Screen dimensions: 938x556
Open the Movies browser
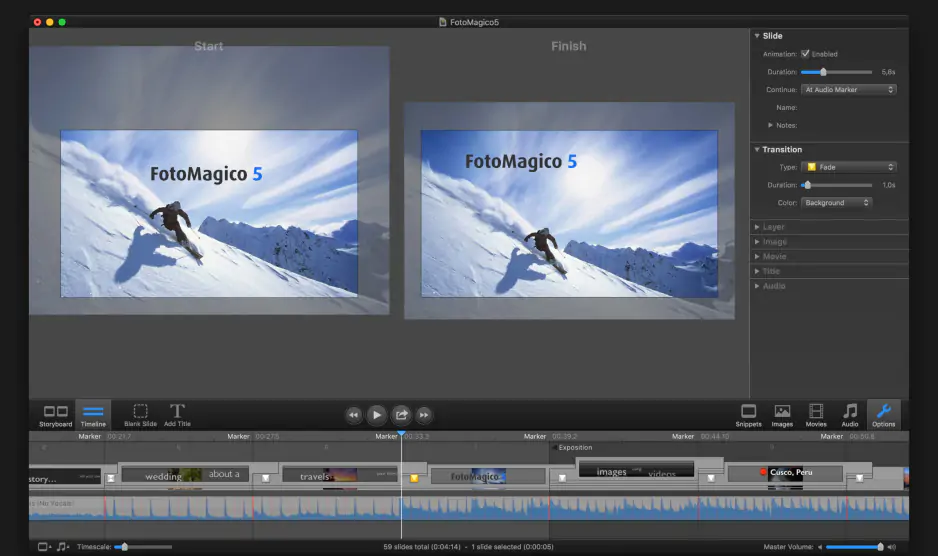coord(816,414)
